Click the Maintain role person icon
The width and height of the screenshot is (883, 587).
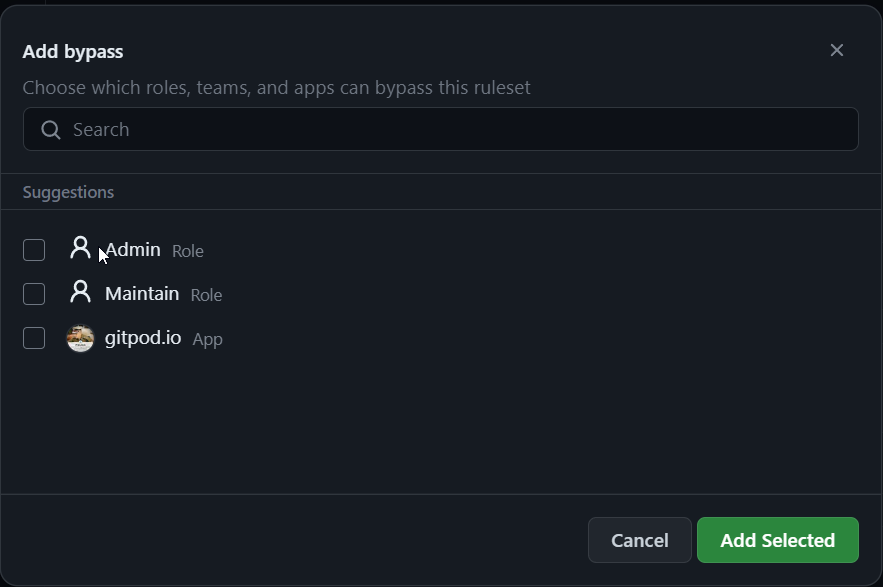point(80,293)
